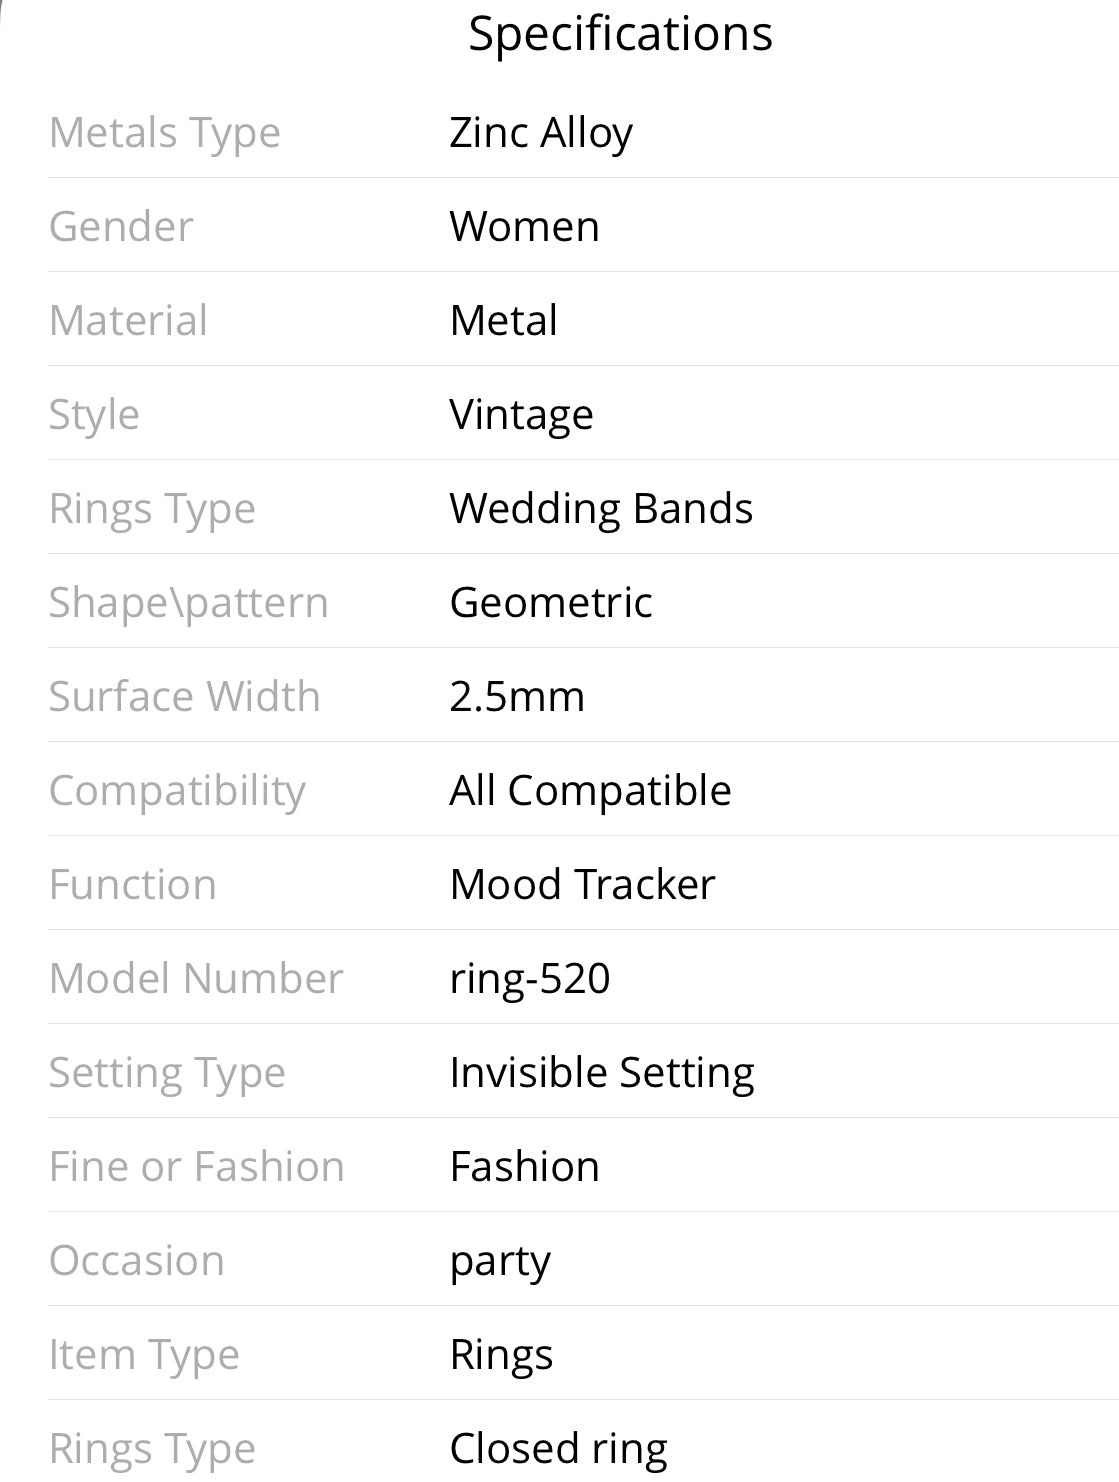The height and width of the screenshot is (1482, 1119).
Task: Select the Shape\pattern label
Action: tap(189, 603)
